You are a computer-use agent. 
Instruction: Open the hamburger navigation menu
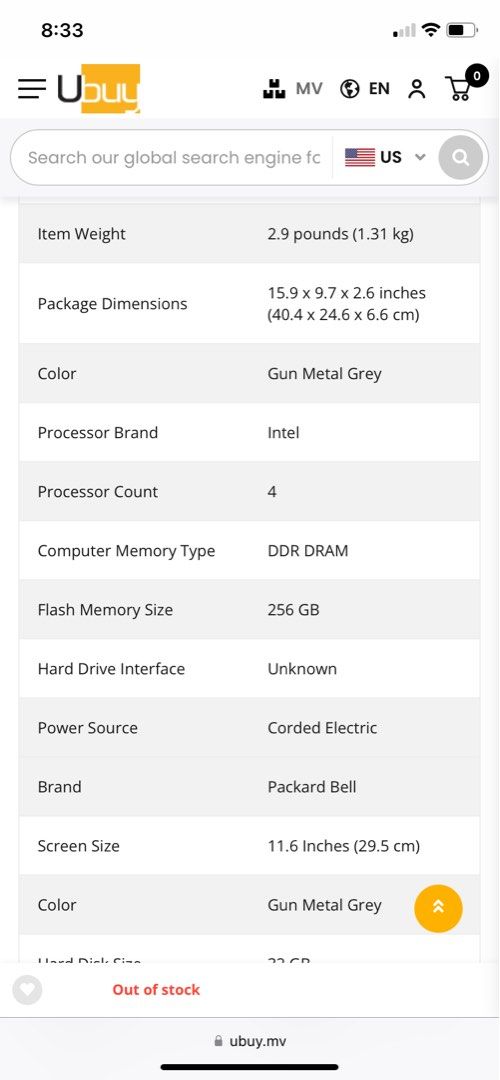coord(32,88)
